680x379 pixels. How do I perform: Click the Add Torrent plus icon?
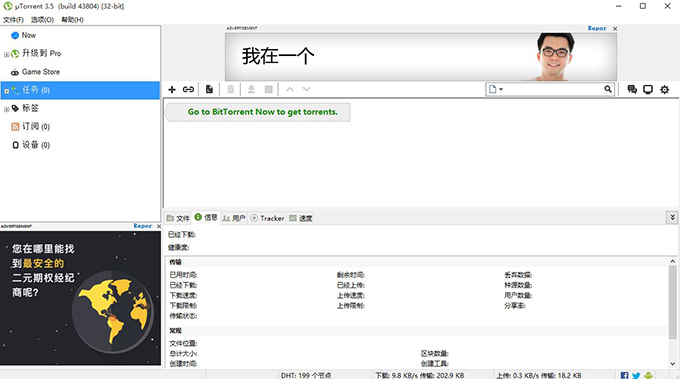click(172, 89)
